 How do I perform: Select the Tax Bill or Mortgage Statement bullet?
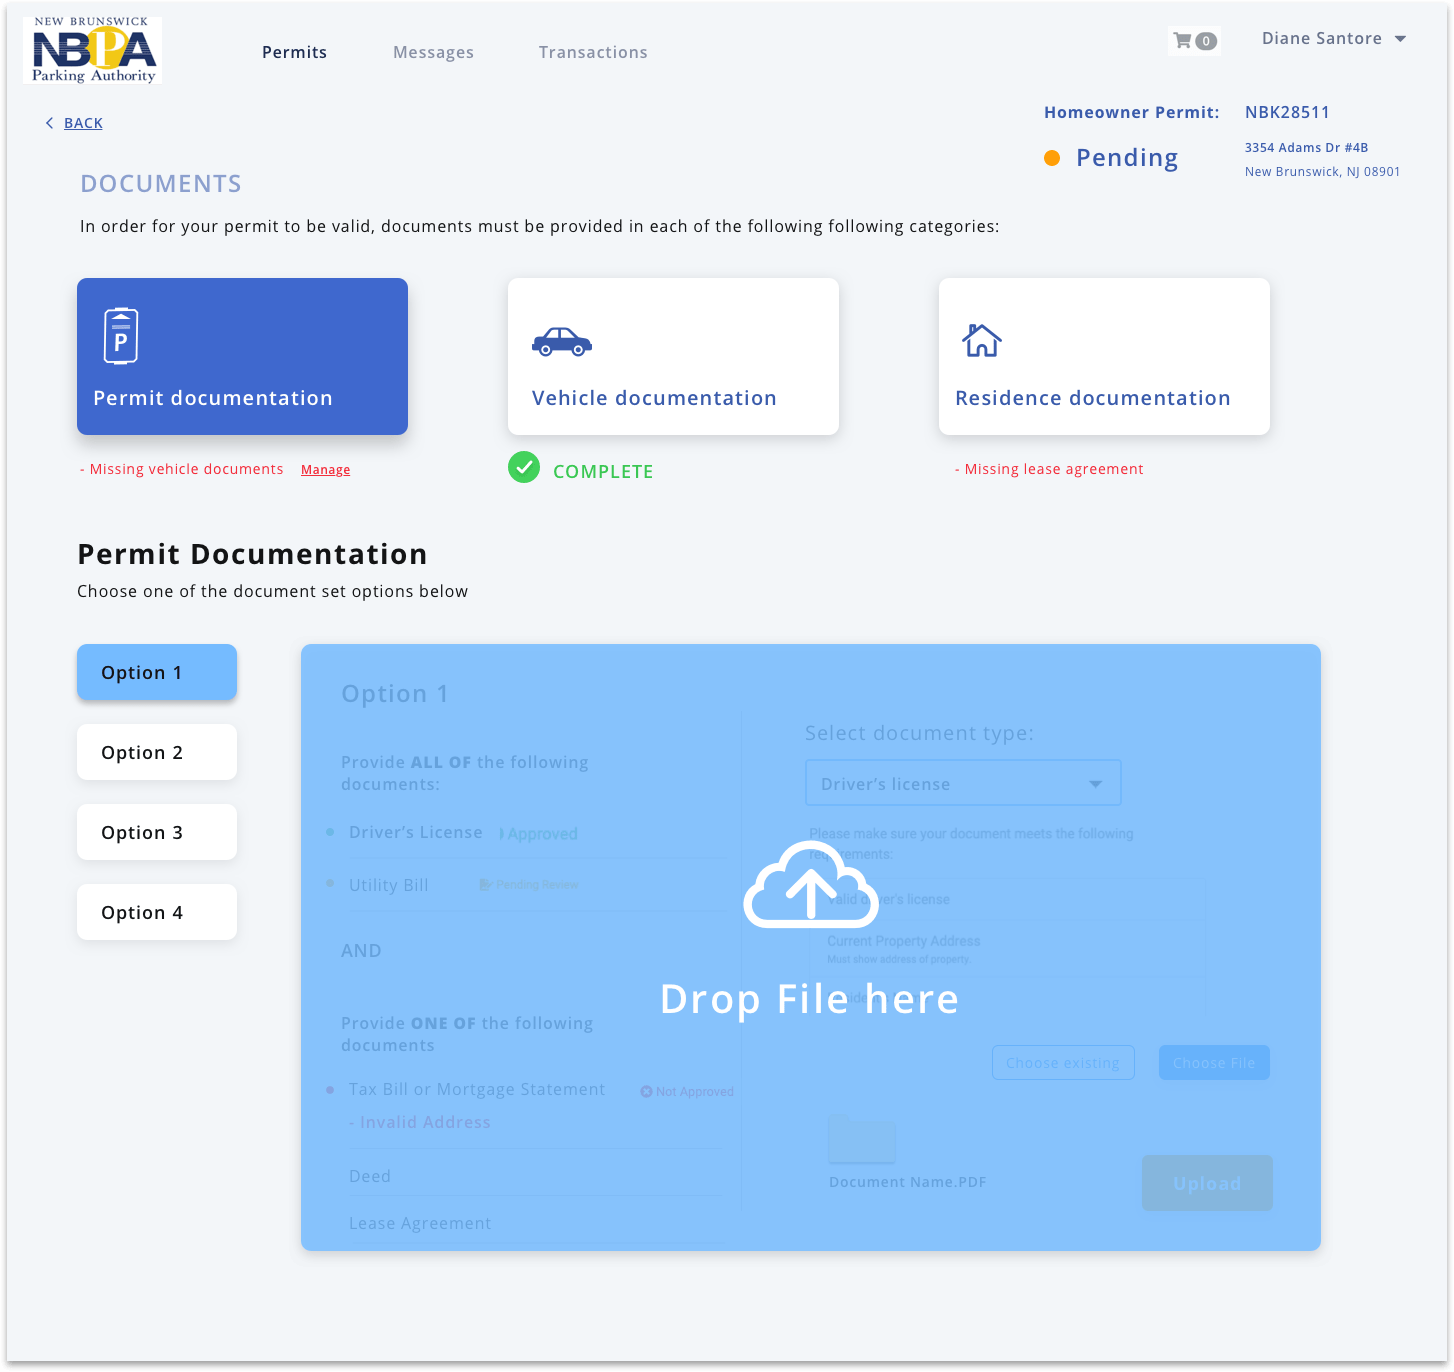coord(331,1089)
